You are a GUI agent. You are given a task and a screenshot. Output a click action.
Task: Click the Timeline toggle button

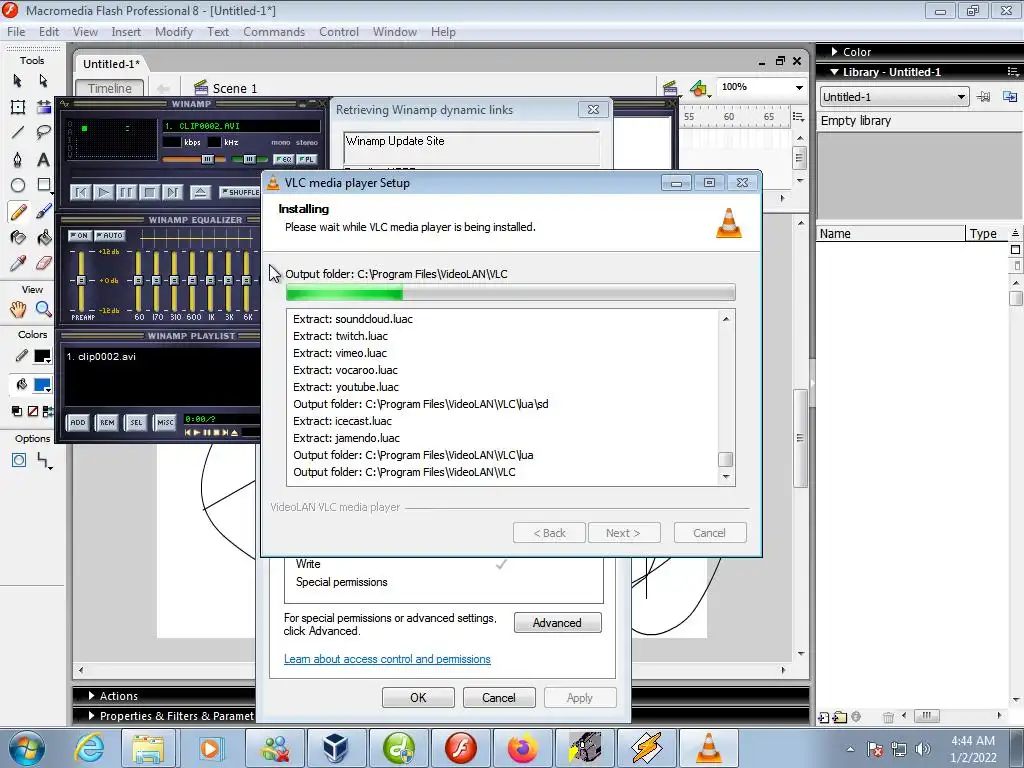pyautogui.click(x=110, y=88)
